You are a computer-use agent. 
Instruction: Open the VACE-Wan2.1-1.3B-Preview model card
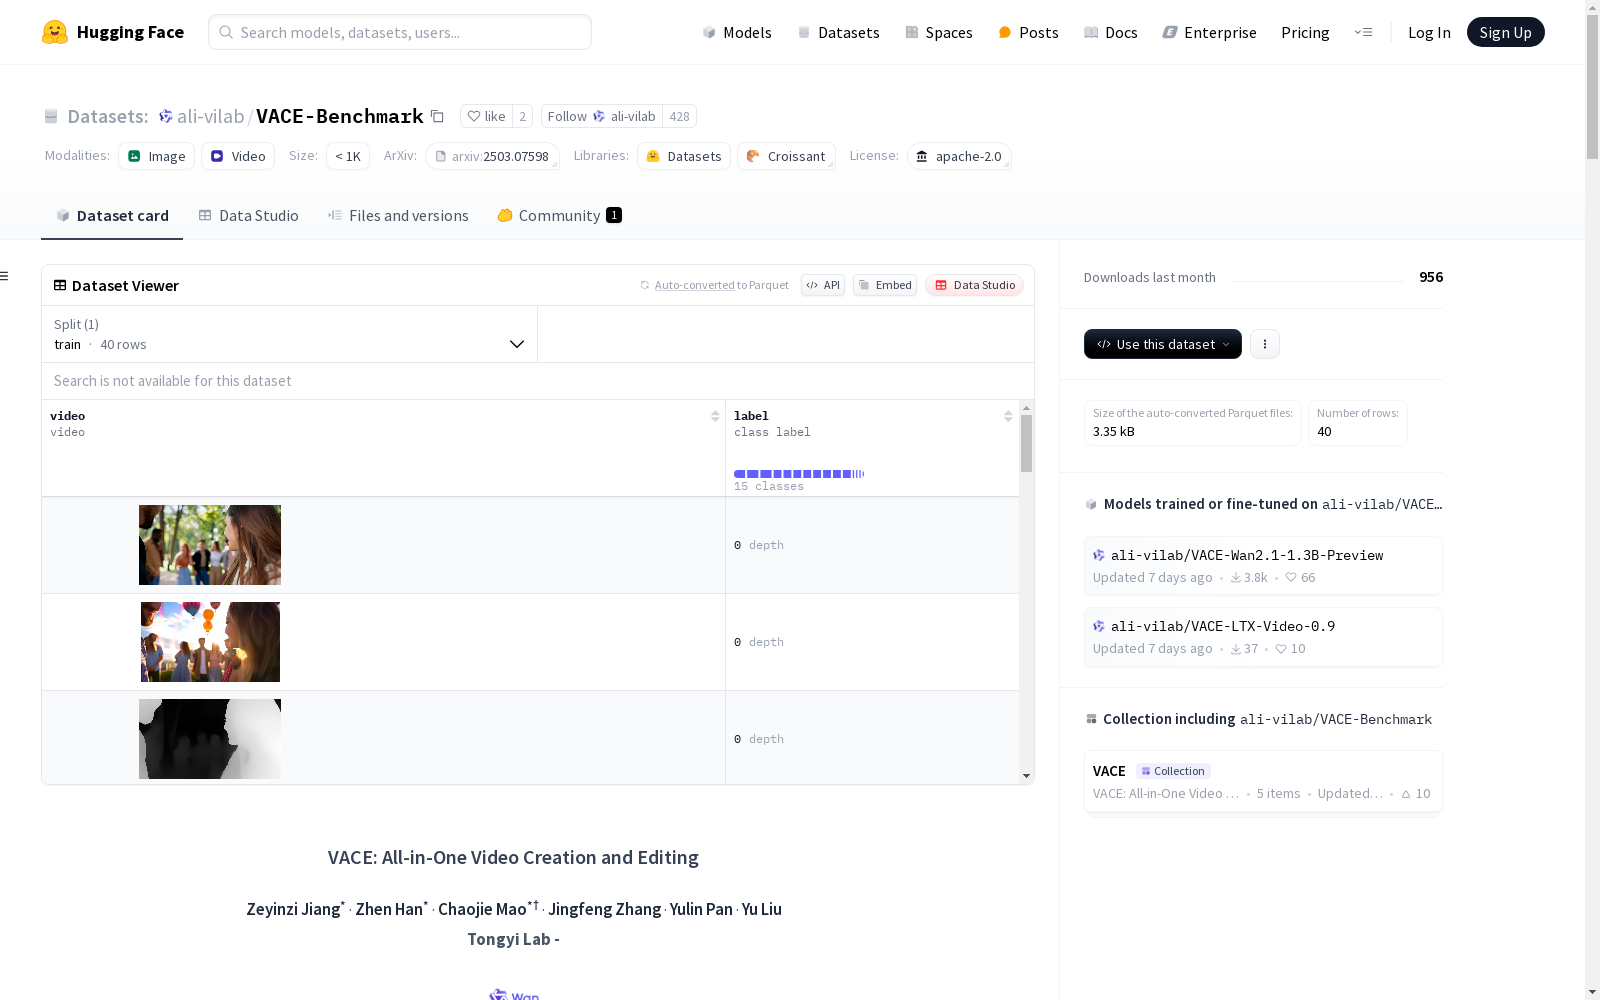tap(1263, 566)
